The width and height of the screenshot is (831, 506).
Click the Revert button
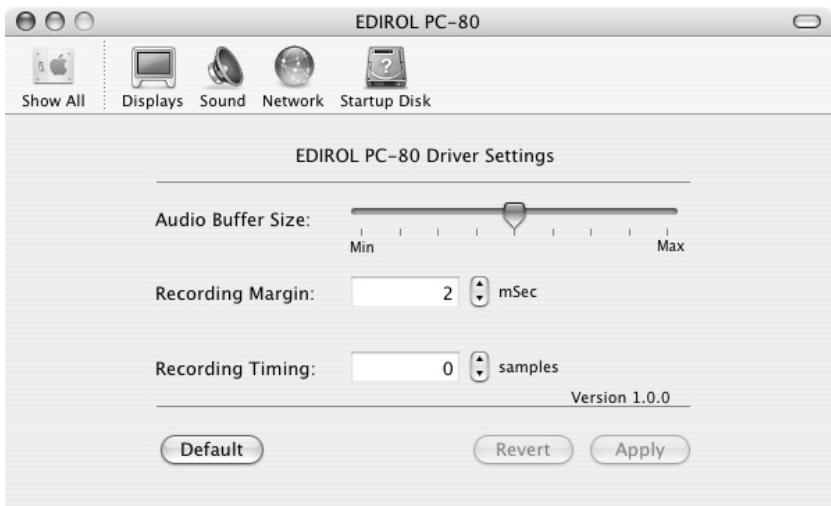(523, 450)
